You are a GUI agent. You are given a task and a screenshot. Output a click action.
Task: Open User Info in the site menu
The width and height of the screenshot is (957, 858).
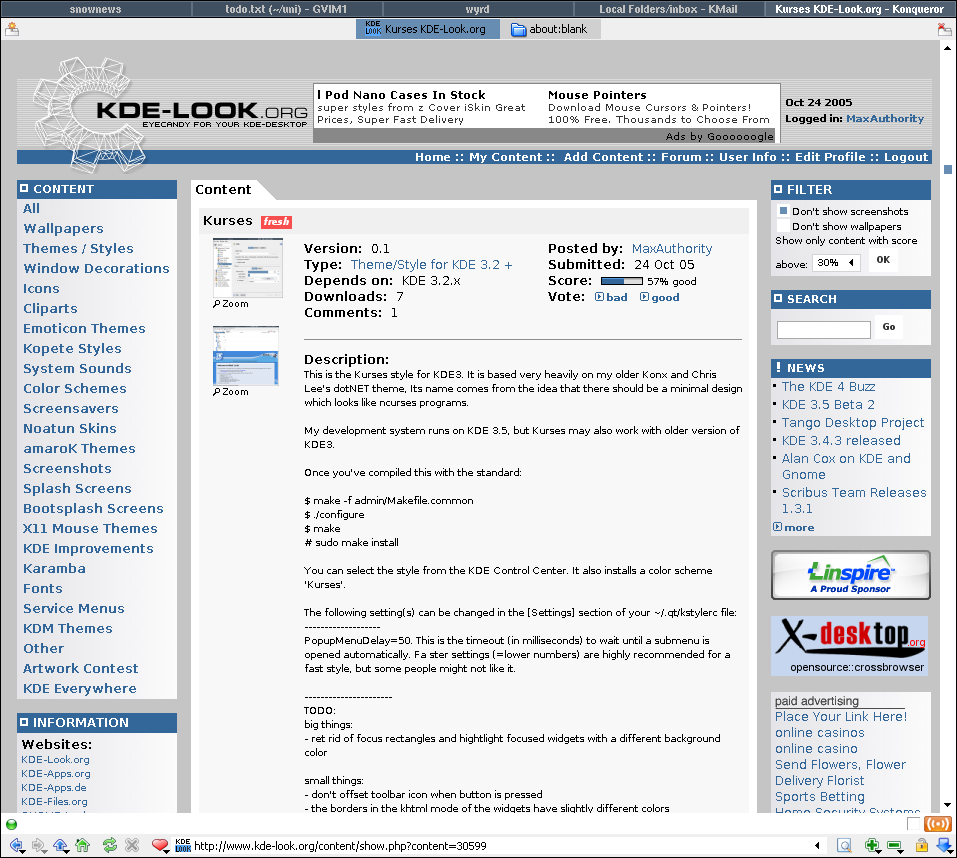point(748,157)
